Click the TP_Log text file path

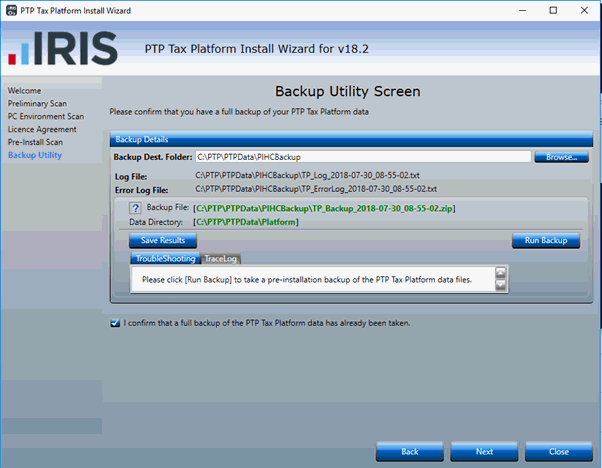click(307, 175)
